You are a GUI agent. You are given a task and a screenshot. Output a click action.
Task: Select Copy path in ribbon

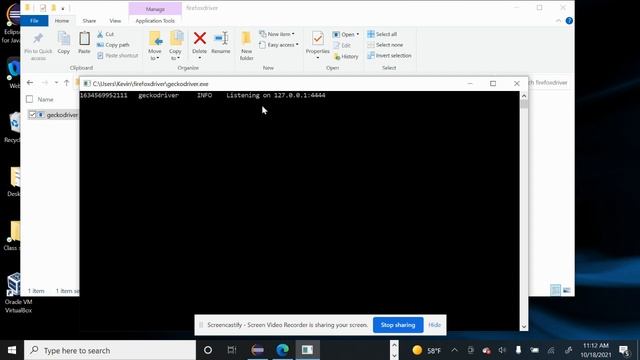point(113,45)
